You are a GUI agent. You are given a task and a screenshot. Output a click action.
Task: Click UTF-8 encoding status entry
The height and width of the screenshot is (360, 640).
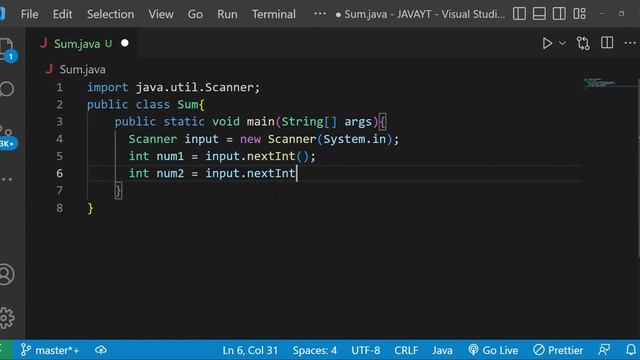point(366,350)
